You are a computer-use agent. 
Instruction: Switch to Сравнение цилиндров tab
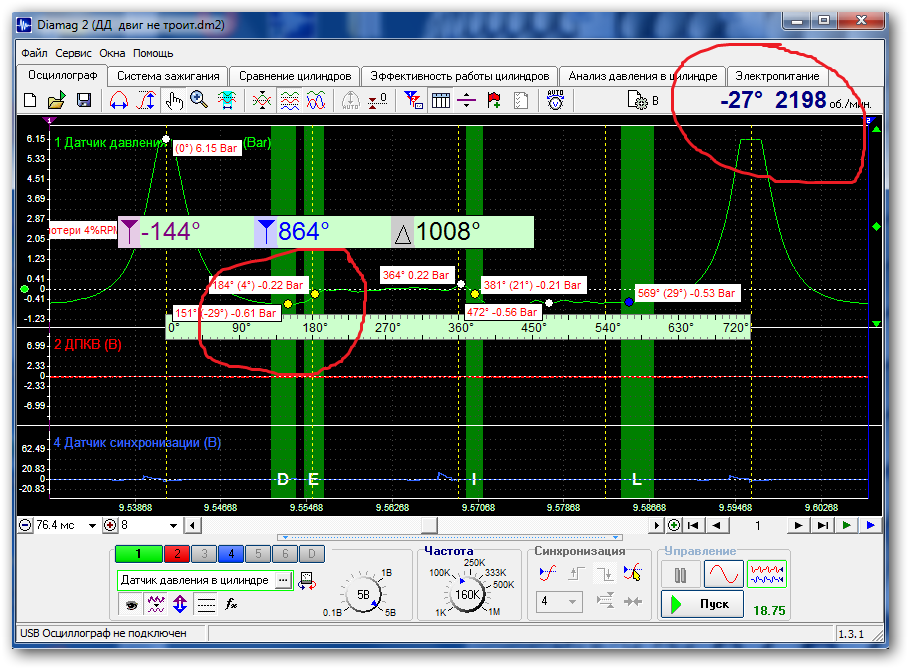294,76
